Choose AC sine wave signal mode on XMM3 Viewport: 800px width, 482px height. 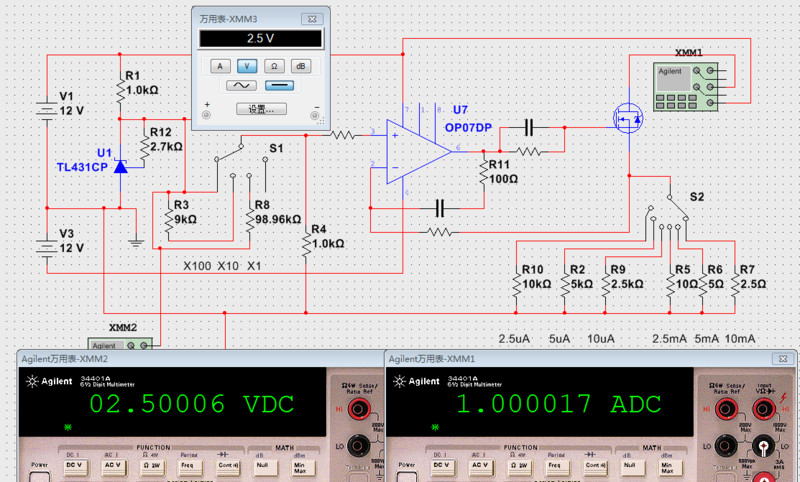click(x=240, y=87)
